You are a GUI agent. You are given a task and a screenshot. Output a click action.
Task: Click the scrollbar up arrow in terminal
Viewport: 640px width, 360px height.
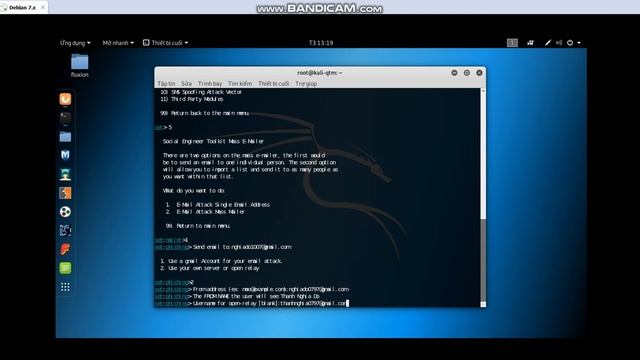tap(483, 91)
